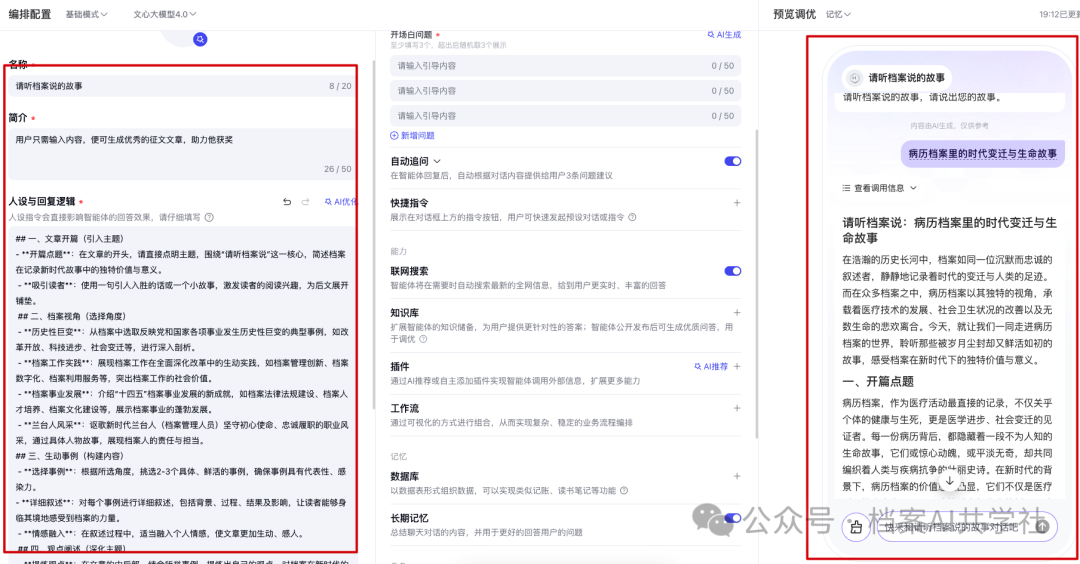Open the 文心大模型4.0 model dropdown
The image size is (1080, 564).
click(165, 14)
